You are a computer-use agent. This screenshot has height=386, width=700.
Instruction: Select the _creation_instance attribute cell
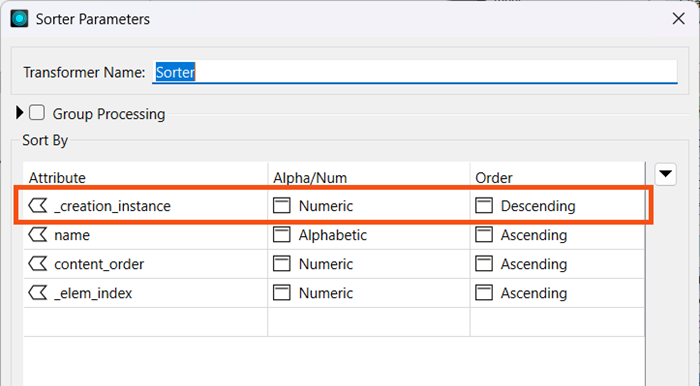(x=146, y=206)
